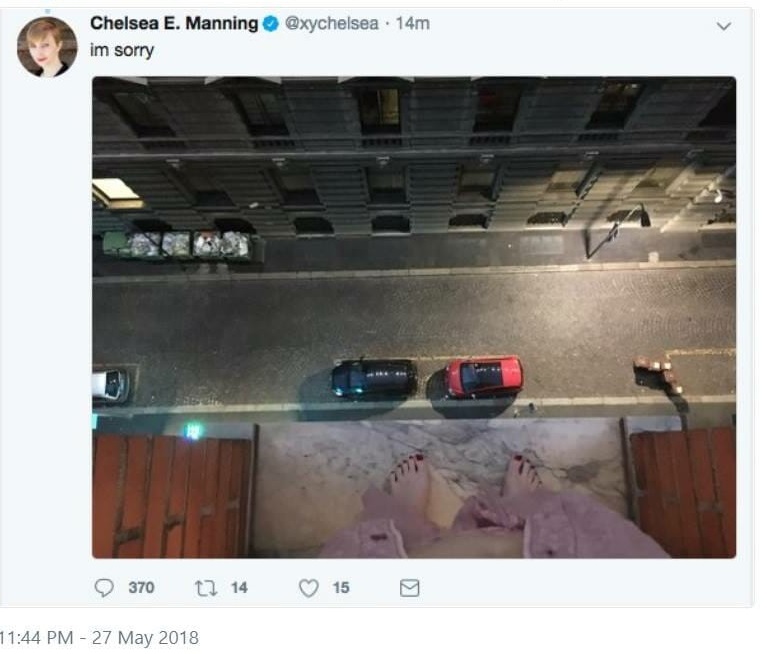
Task: Open the reply count 370
Action: click(141, 588)
